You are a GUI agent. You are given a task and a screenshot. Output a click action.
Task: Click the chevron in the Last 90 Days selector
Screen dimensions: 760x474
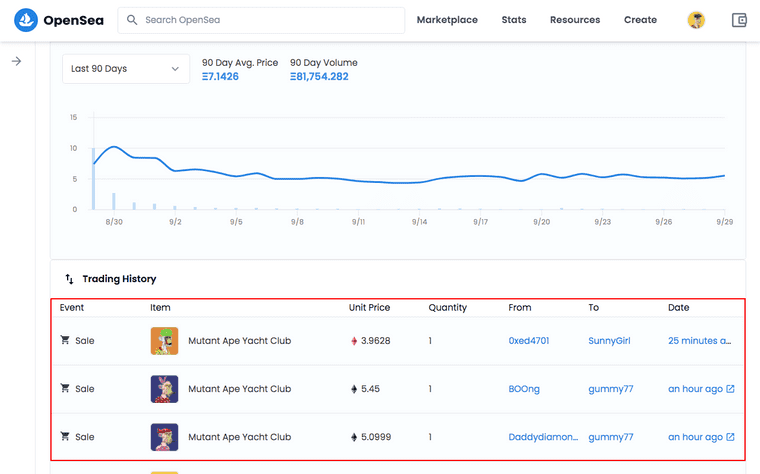click(175, 69)
